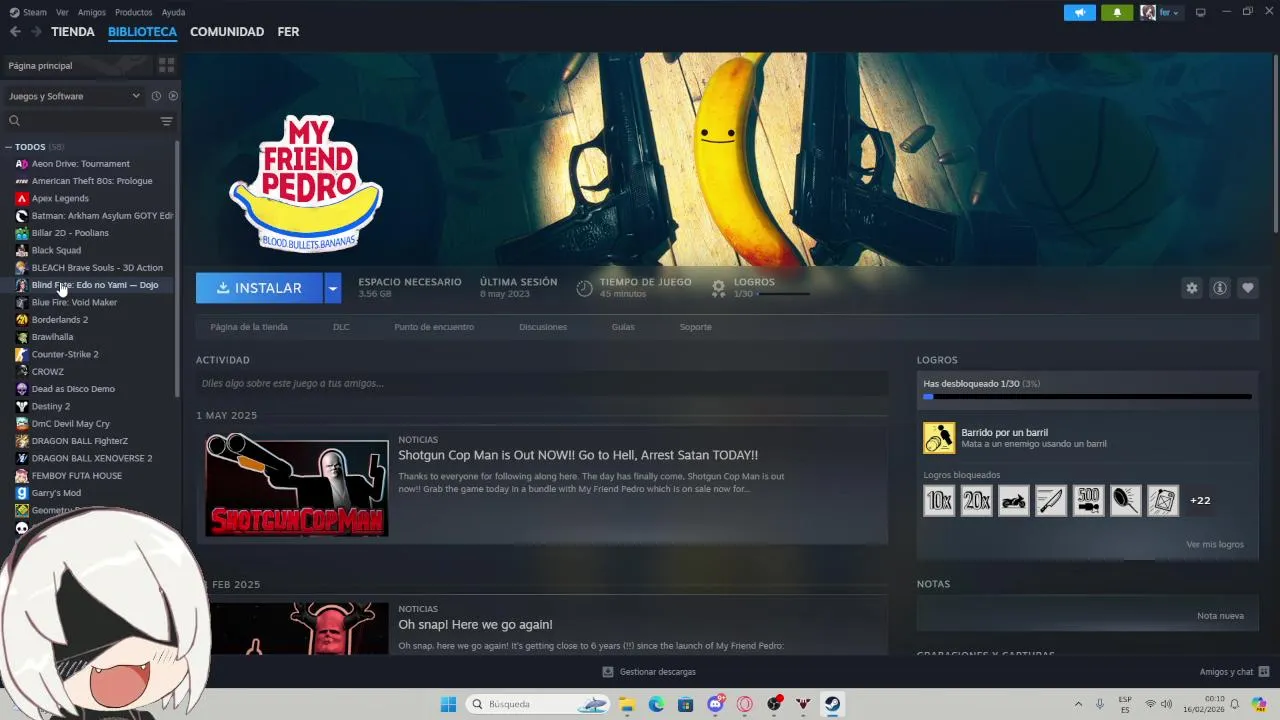Viewport: 1280px width, 720px height.
Task: Click the achievements gear icon beside LOGROS
Action: point(718,288)
